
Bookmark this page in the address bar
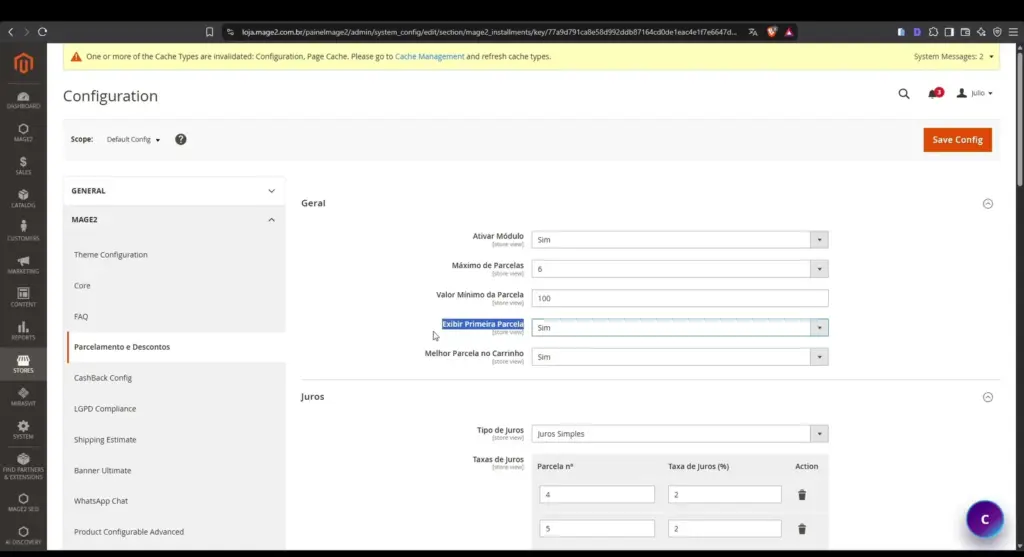pyautogui.click(x=209, y=31)
